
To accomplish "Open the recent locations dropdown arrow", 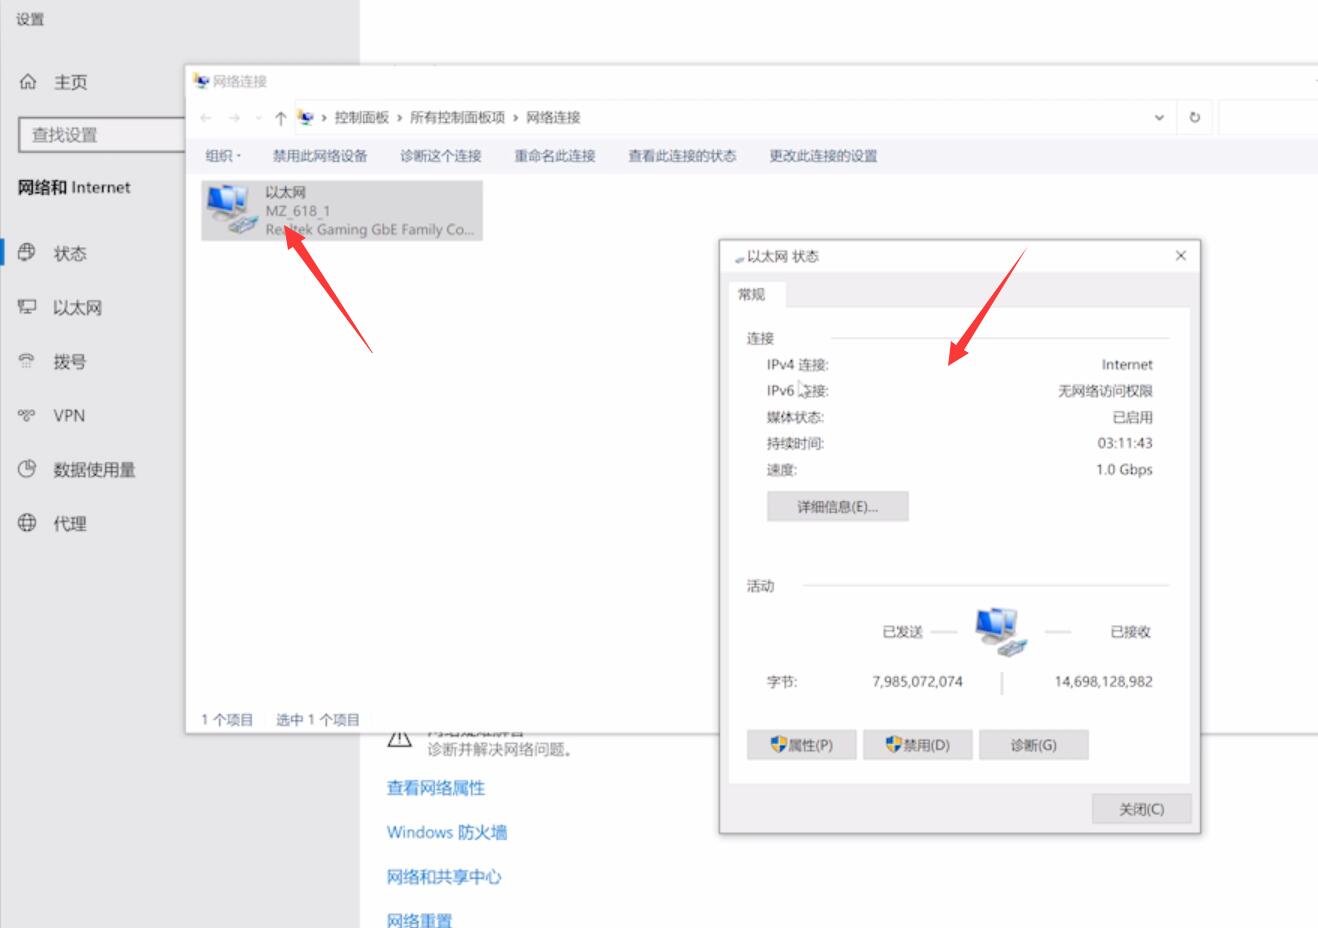I will 259,118.
